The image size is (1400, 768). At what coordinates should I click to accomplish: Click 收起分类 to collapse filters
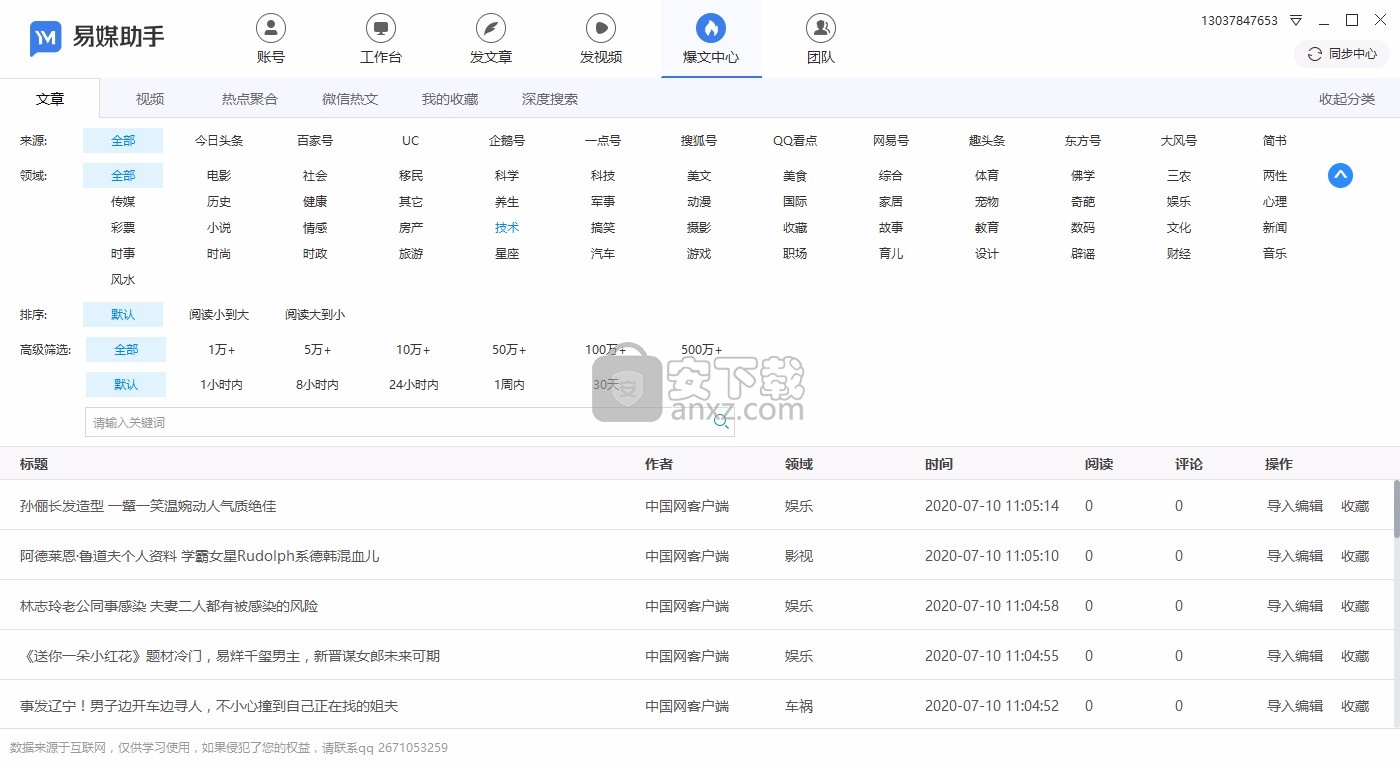click(x=1347, y=99)
